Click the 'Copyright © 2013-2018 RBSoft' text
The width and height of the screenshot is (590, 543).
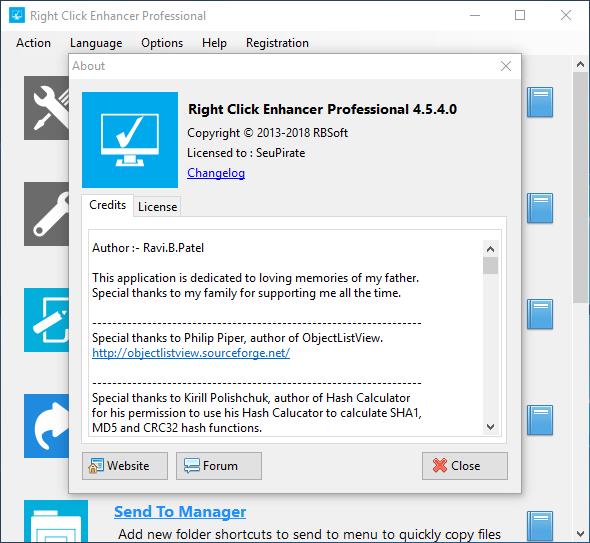268,133
